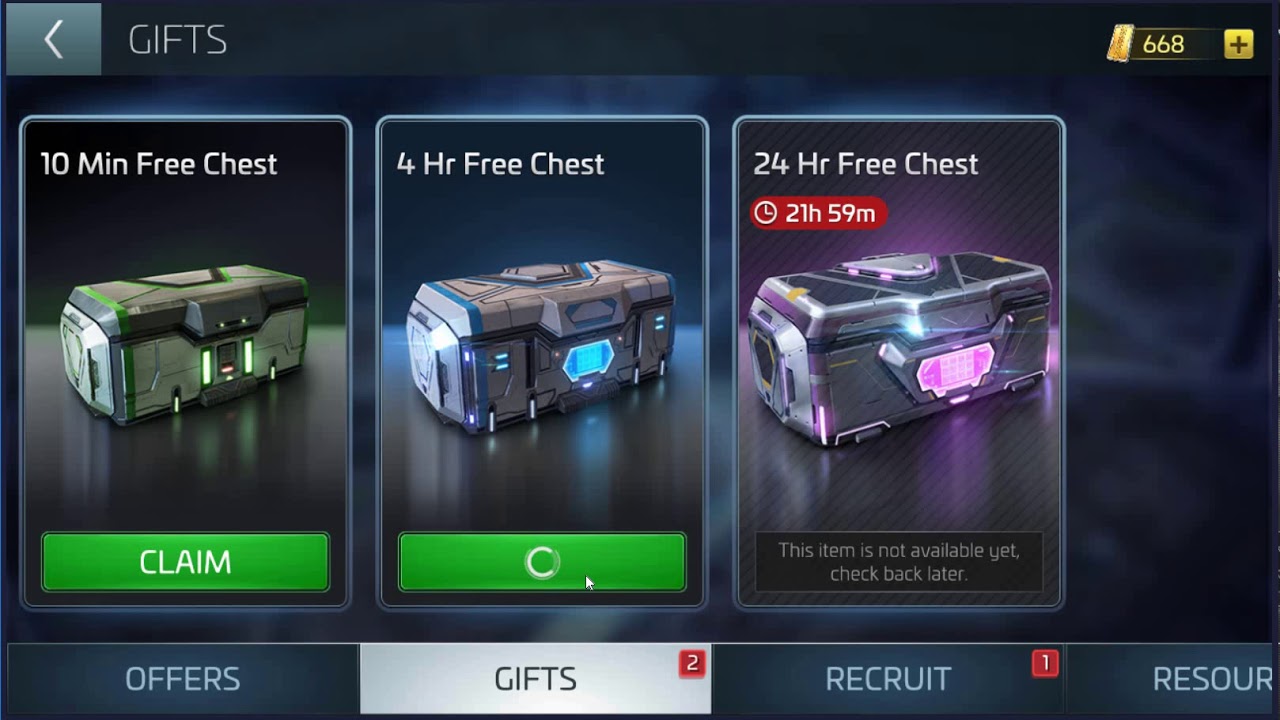This screenshot has height=720, width=1280.
Task: Tap the 24 Hr Free Chest title
Action: (866, 164)
